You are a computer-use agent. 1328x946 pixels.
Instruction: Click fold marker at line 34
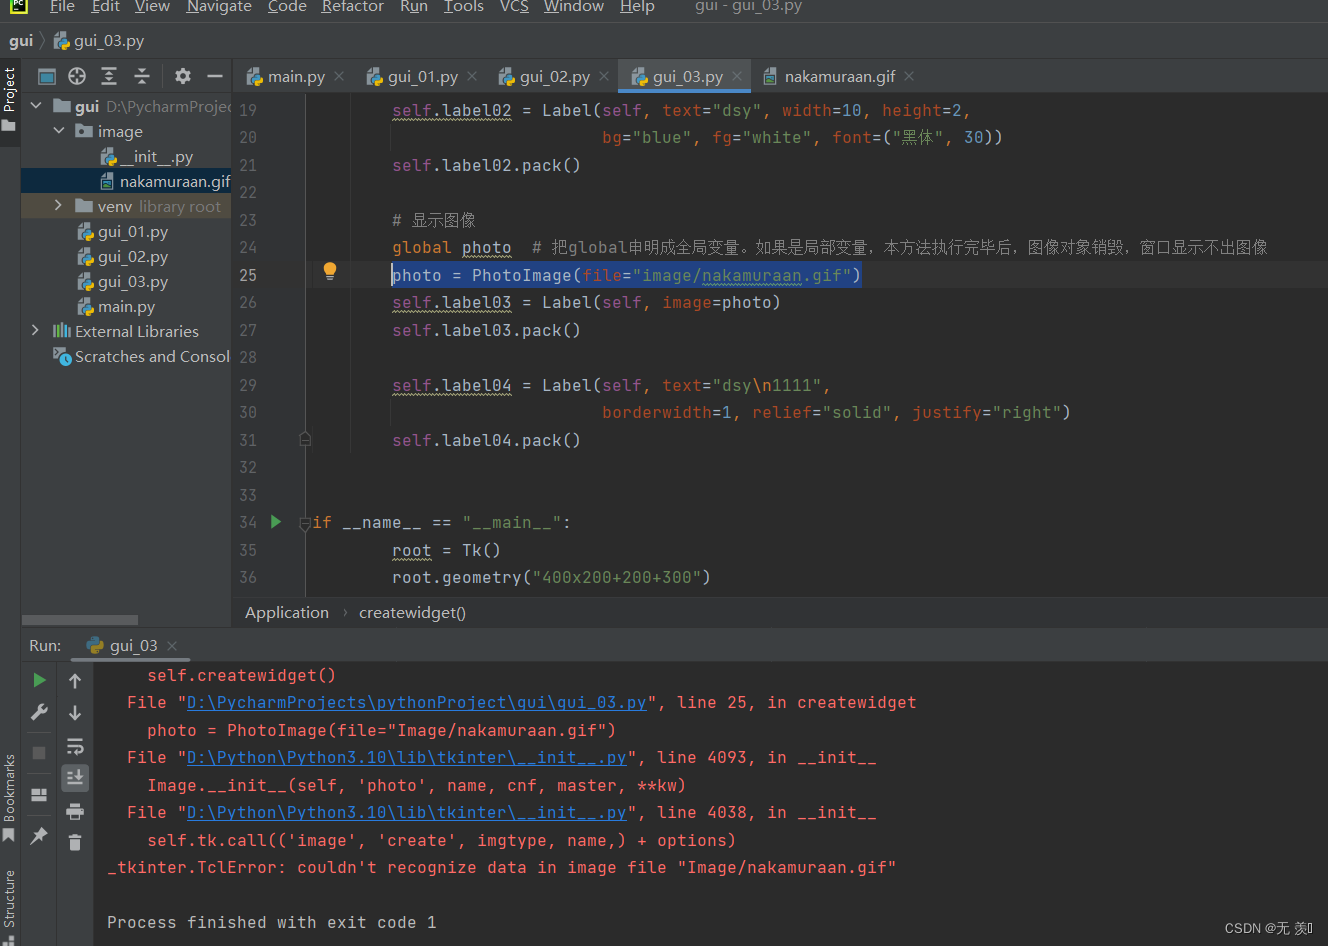click(x=305, y=523)
